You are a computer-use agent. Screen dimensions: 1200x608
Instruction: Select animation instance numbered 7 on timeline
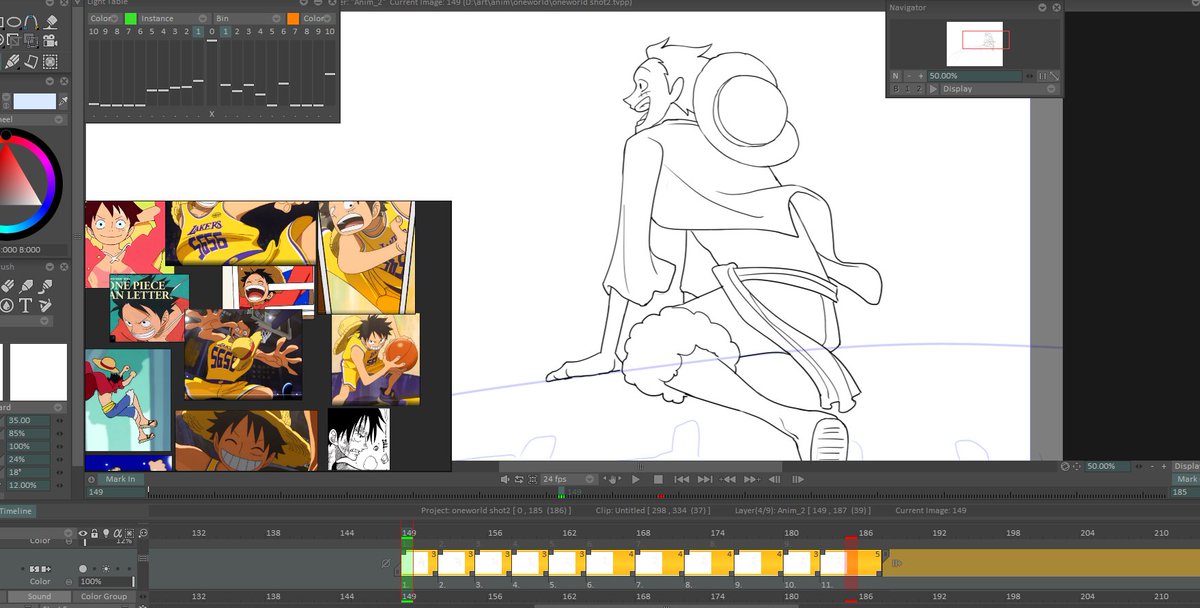[x=661, y=563]
